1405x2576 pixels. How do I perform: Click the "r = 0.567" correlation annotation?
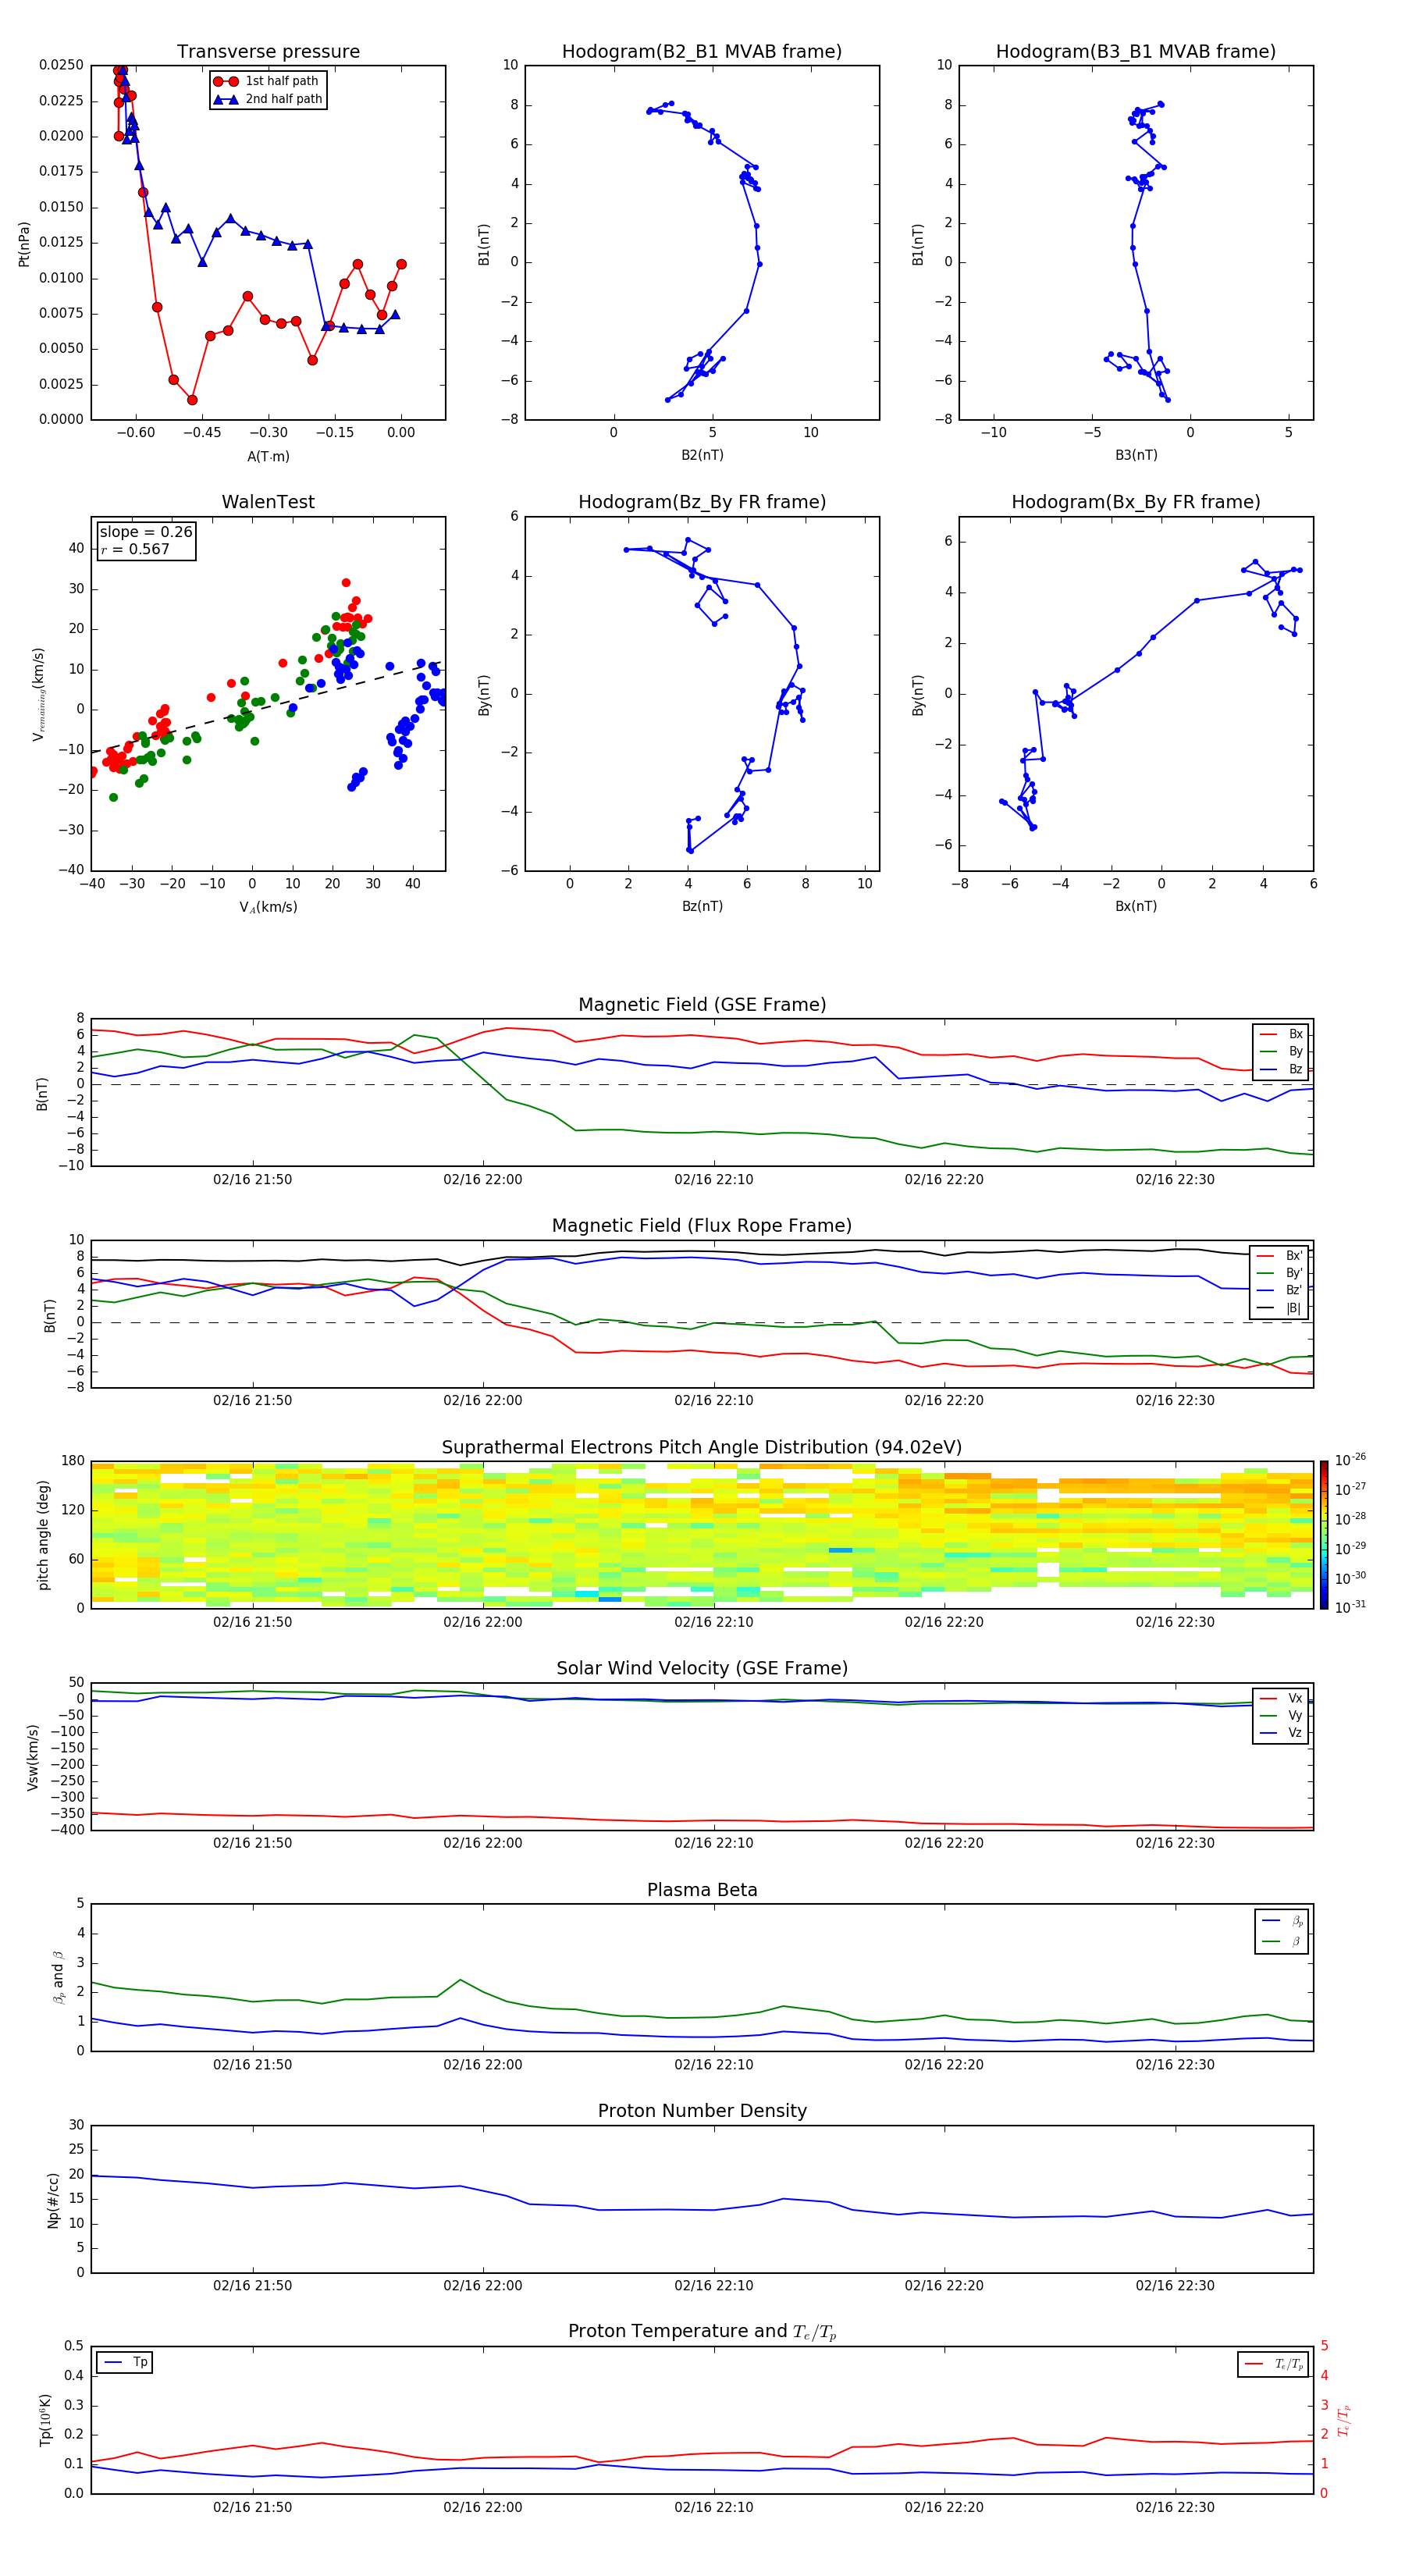coord(135,549)
